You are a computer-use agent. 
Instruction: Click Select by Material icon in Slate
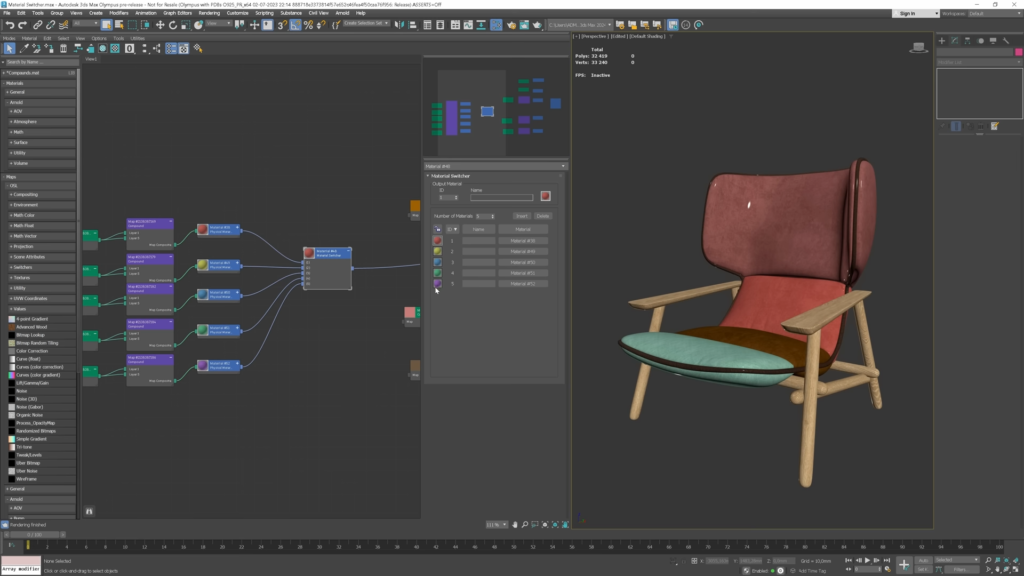(198, 48)
